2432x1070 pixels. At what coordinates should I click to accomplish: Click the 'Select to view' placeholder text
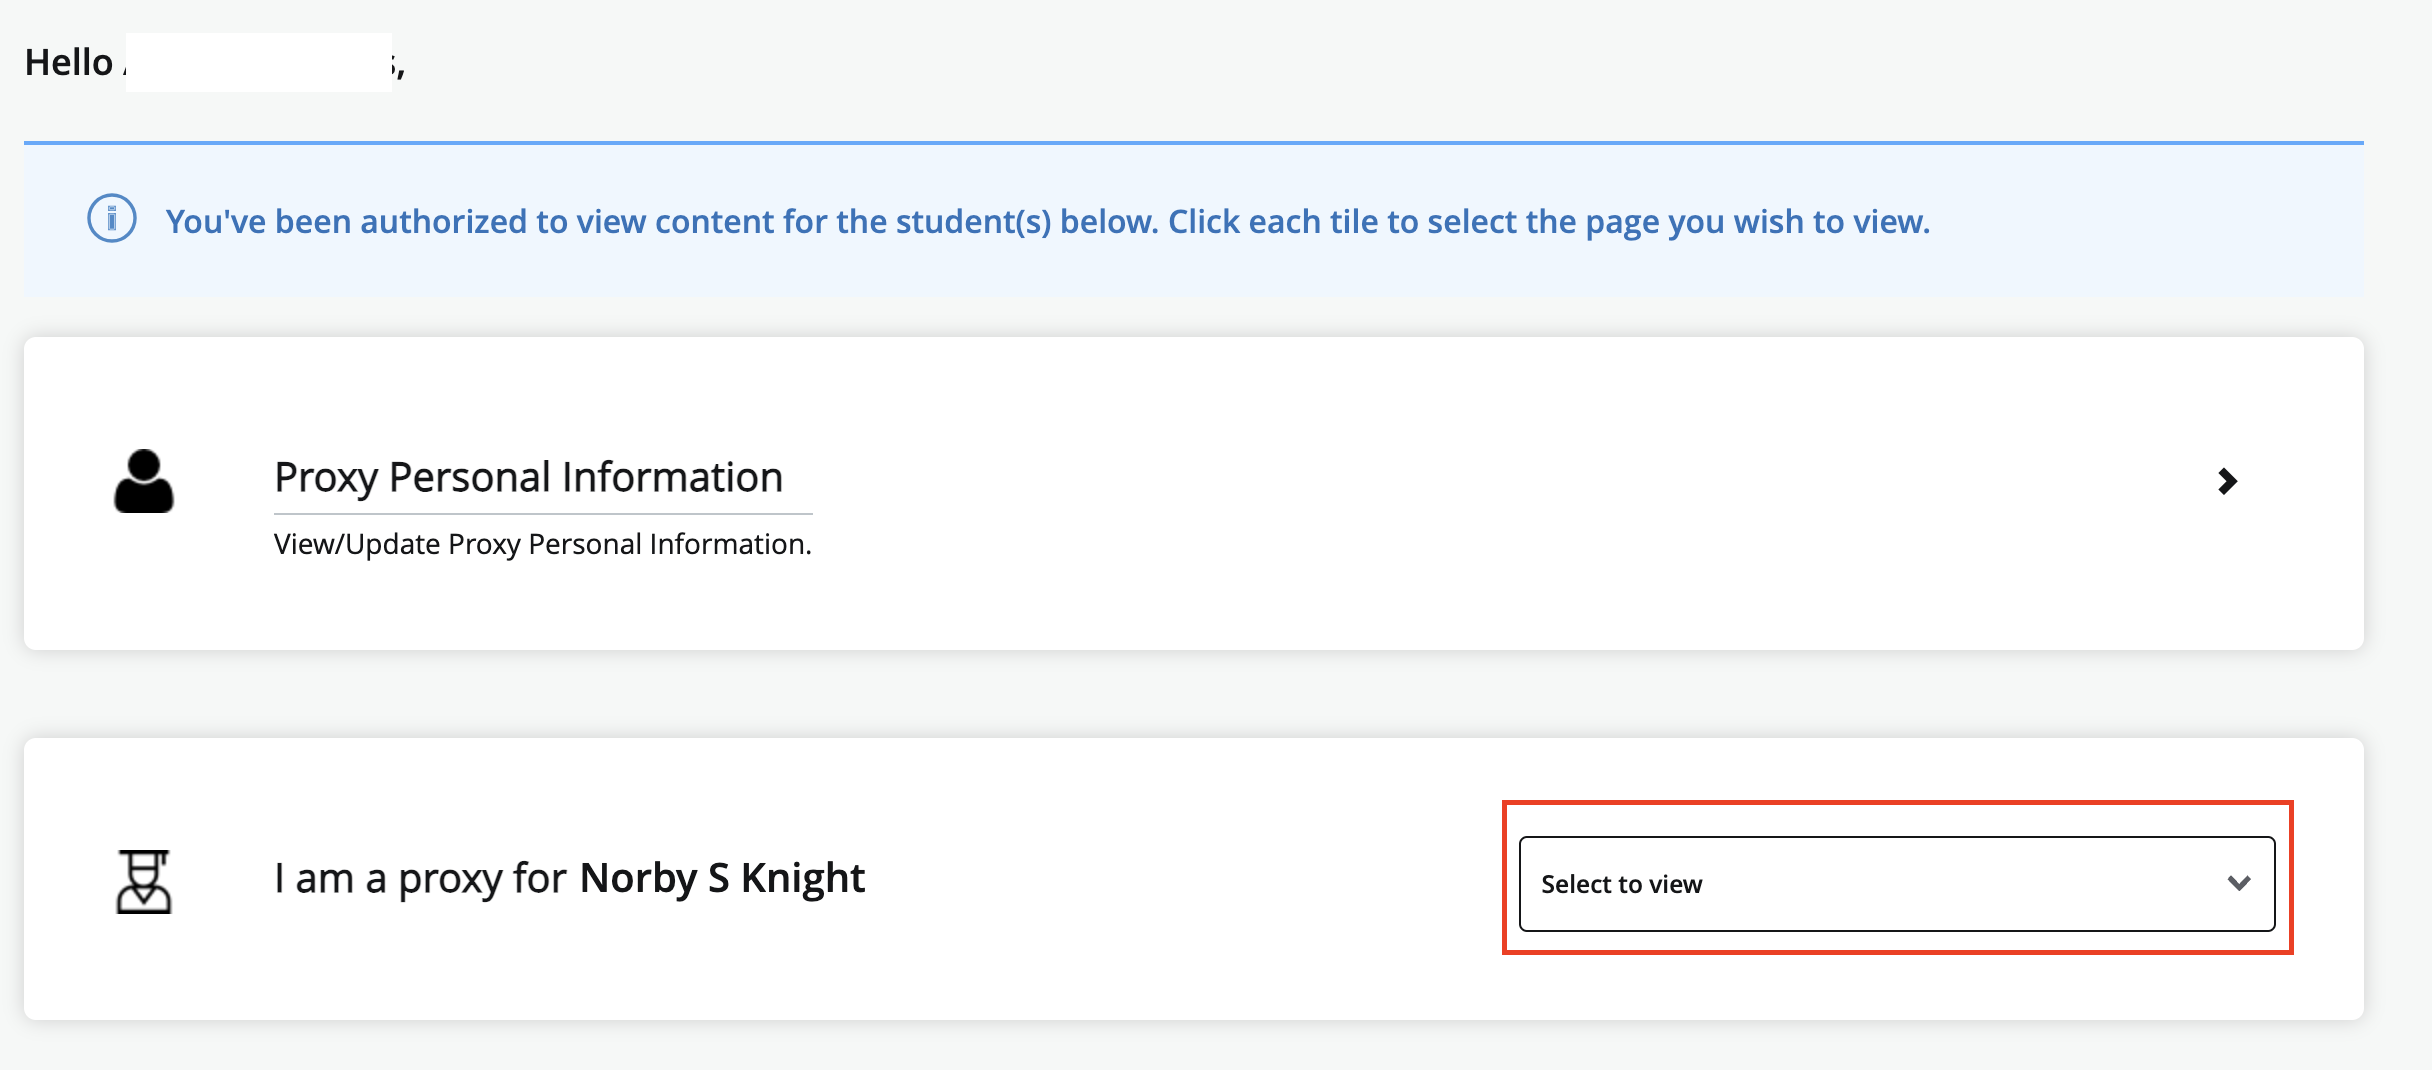click(1621, 884)
